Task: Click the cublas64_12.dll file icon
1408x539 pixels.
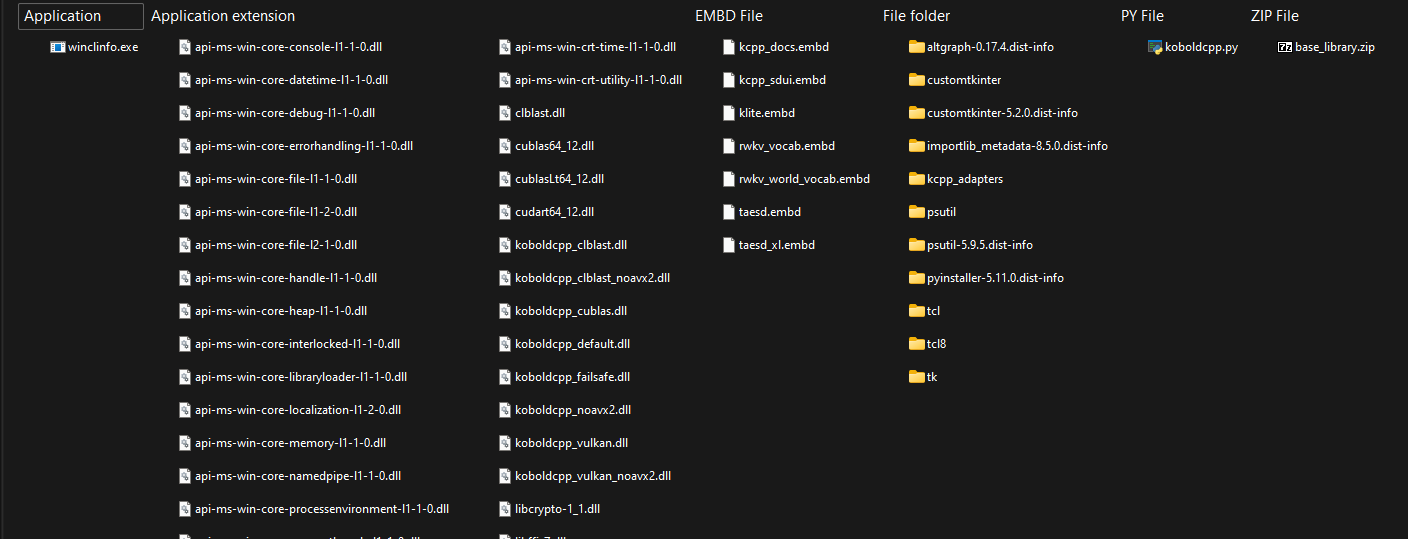Action: tap(505, 146)
